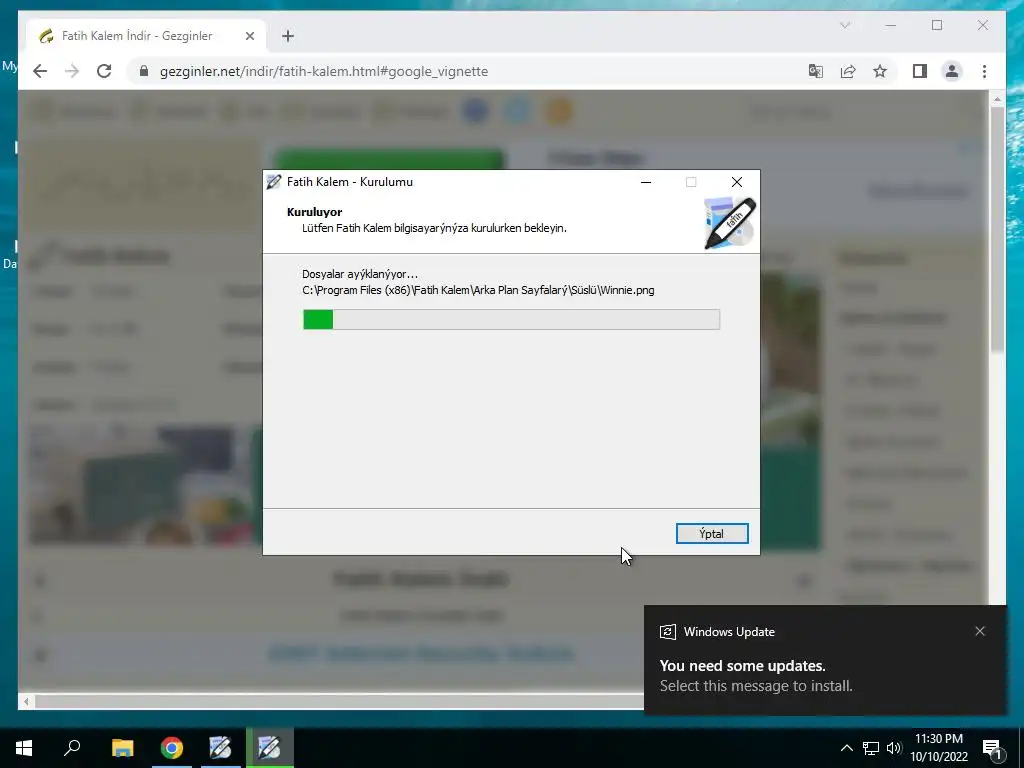Click the Chrome vertical scrollbar
Image resolution: width=1024 pixels, height=768 pixels.
tap(997, 229)
